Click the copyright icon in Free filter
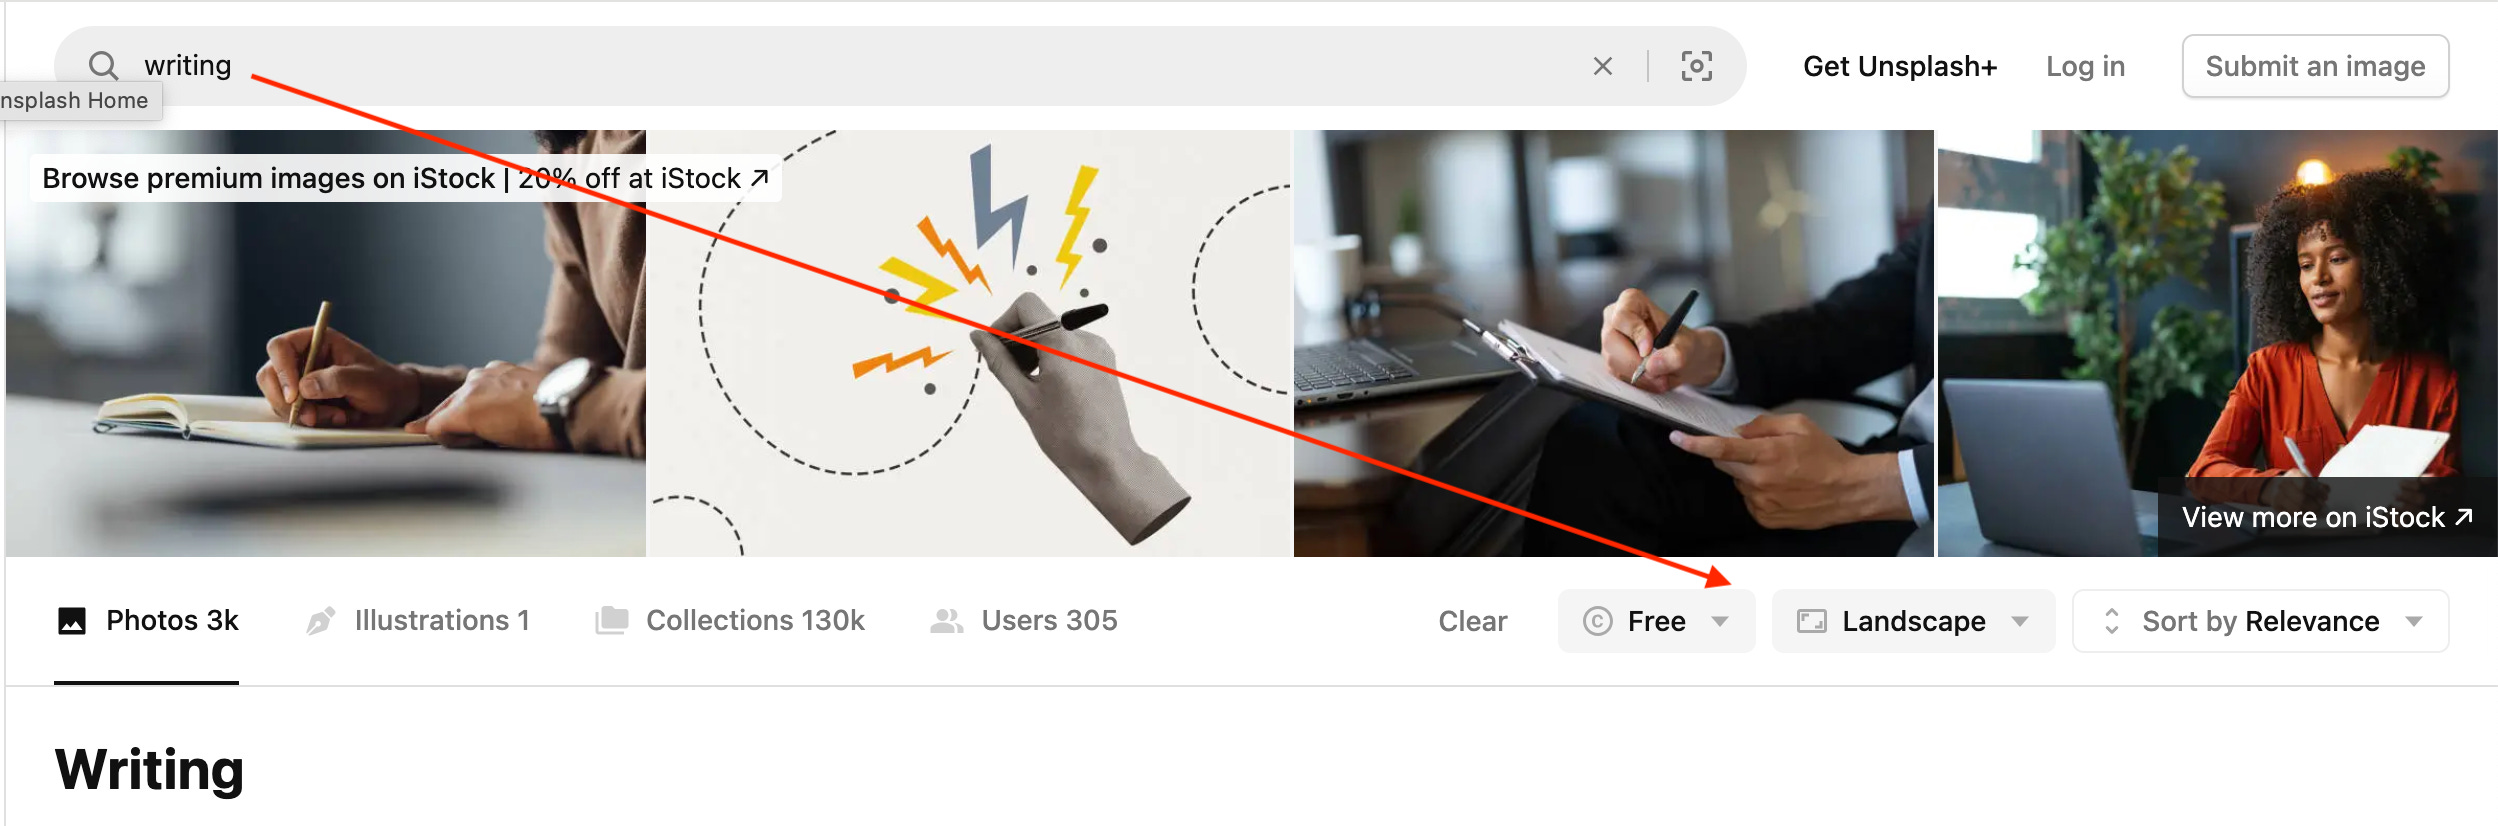Image resolution: width=2498 pixels, height=826 pixels. click(1597, 621)
